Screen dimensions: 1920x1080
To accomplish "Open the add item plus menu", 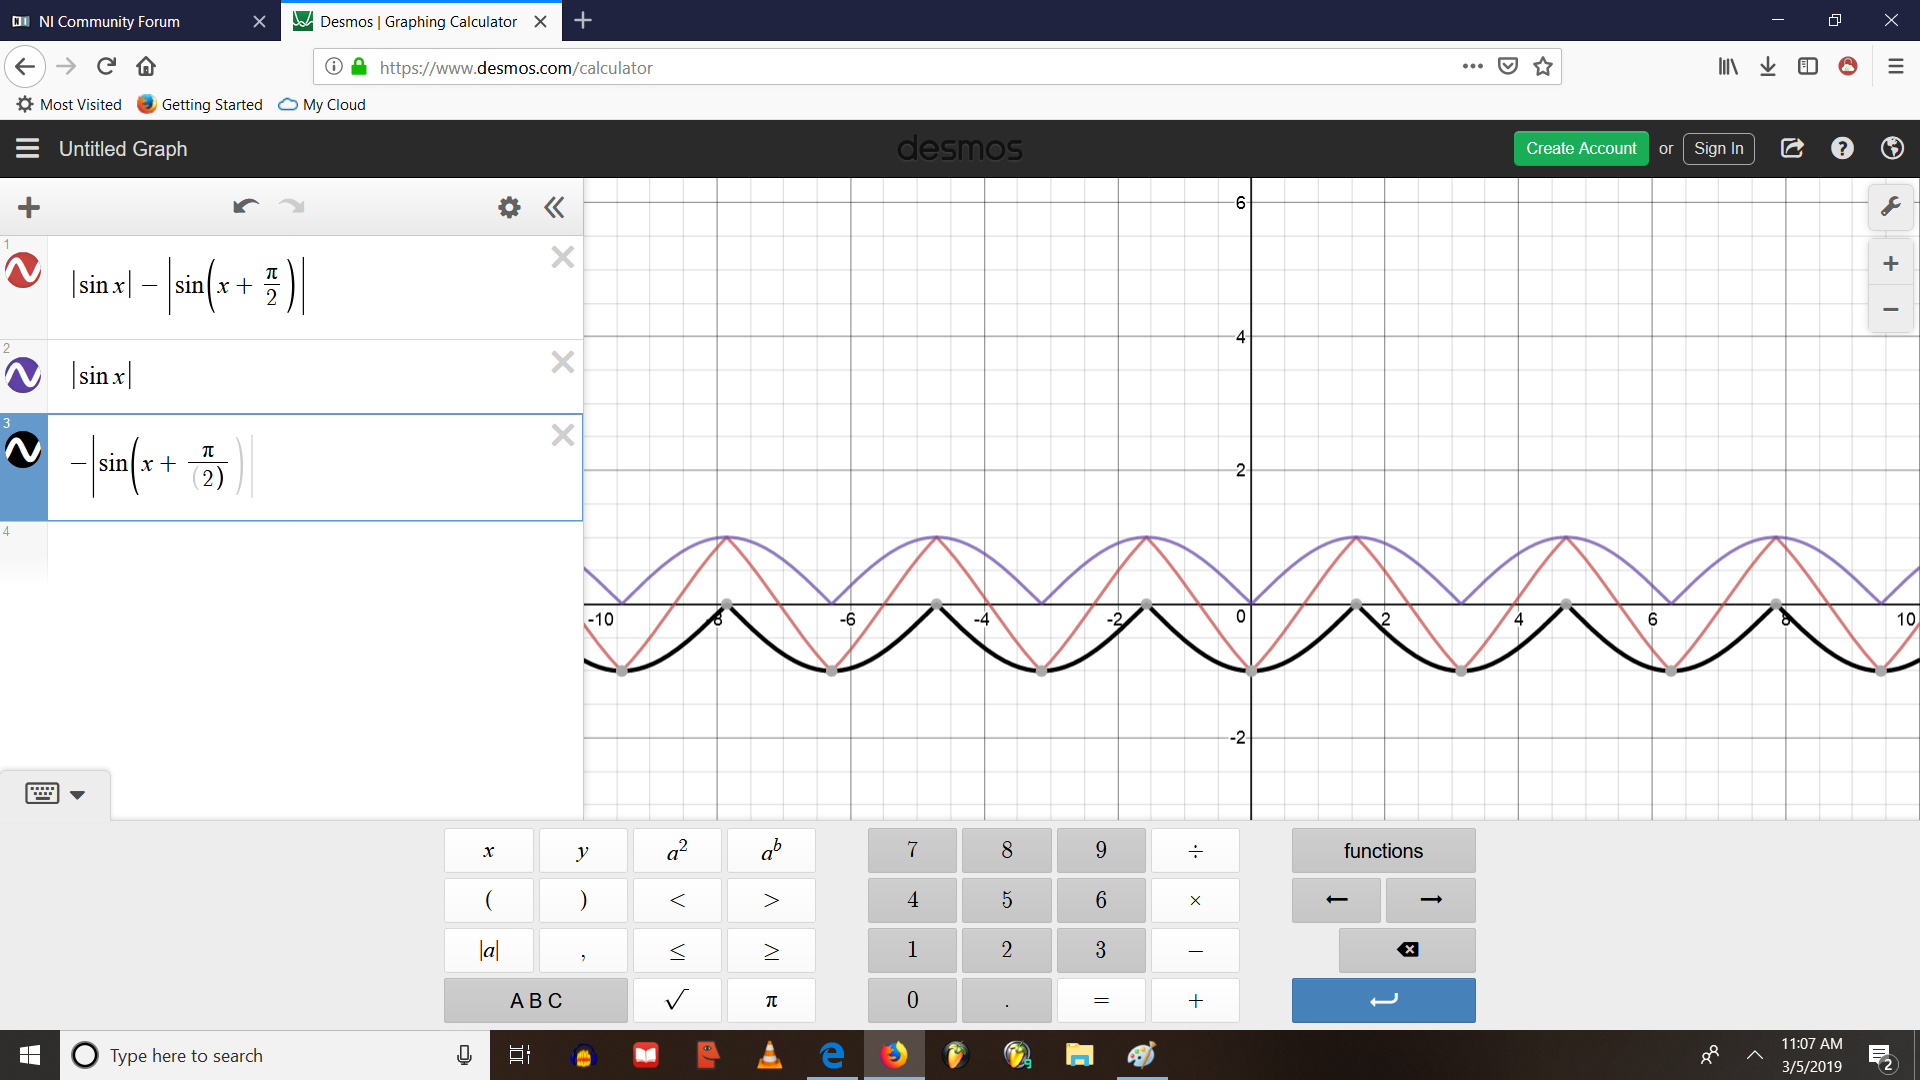I will [29, 207].
